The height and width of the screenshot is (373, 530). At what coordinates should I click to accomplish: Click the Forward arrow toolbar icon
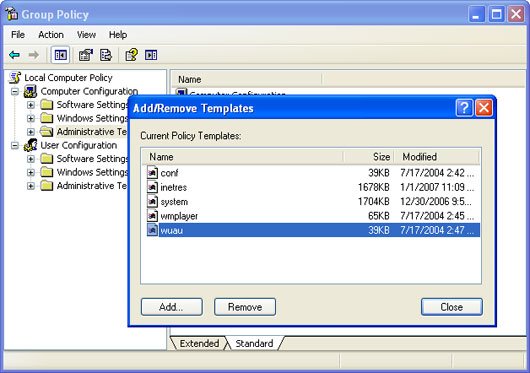(33, 55)
